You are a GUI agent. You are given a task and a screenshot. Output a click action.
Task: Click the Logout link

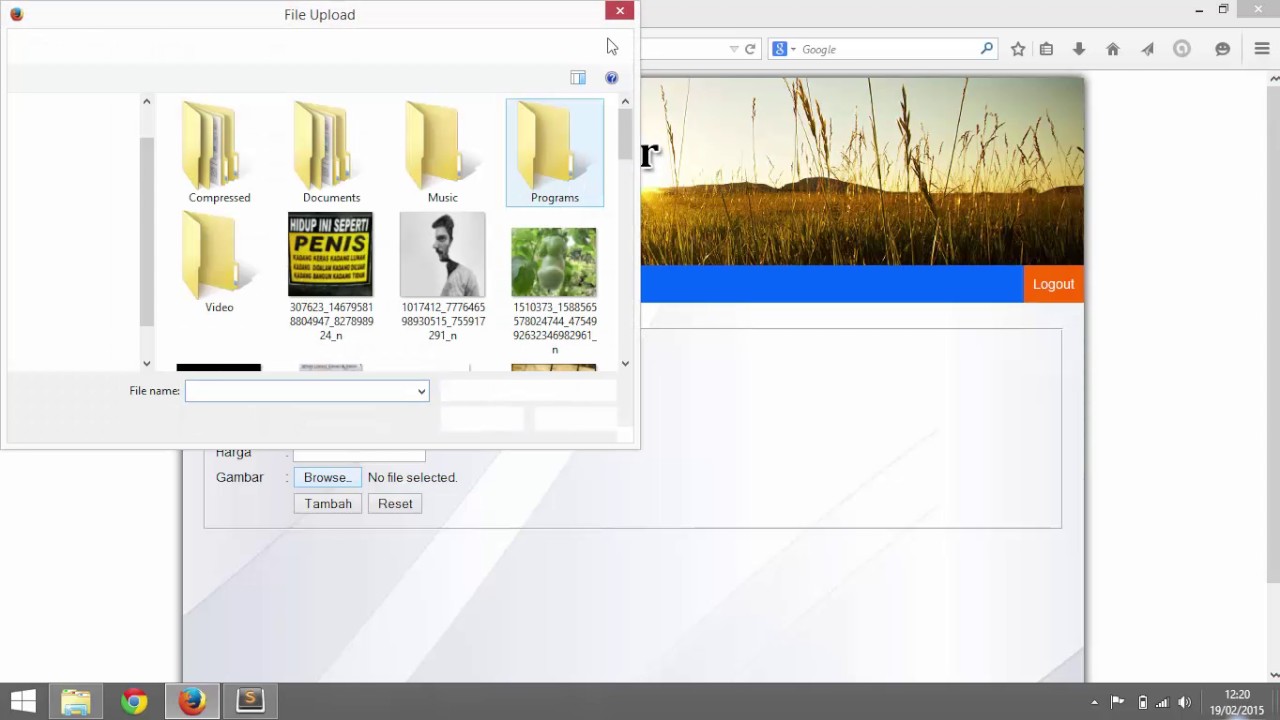1053,284
